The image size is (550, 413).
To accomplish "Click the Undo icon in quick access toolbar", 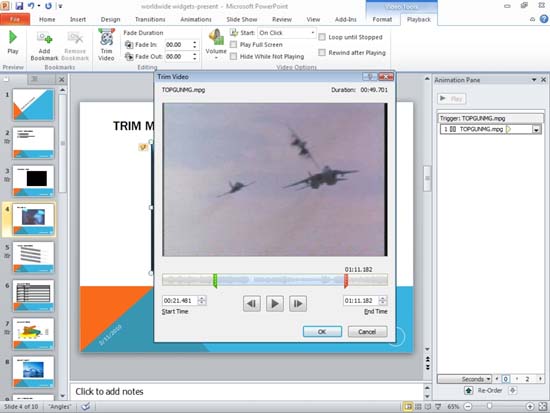I will (x=31, y=6).
